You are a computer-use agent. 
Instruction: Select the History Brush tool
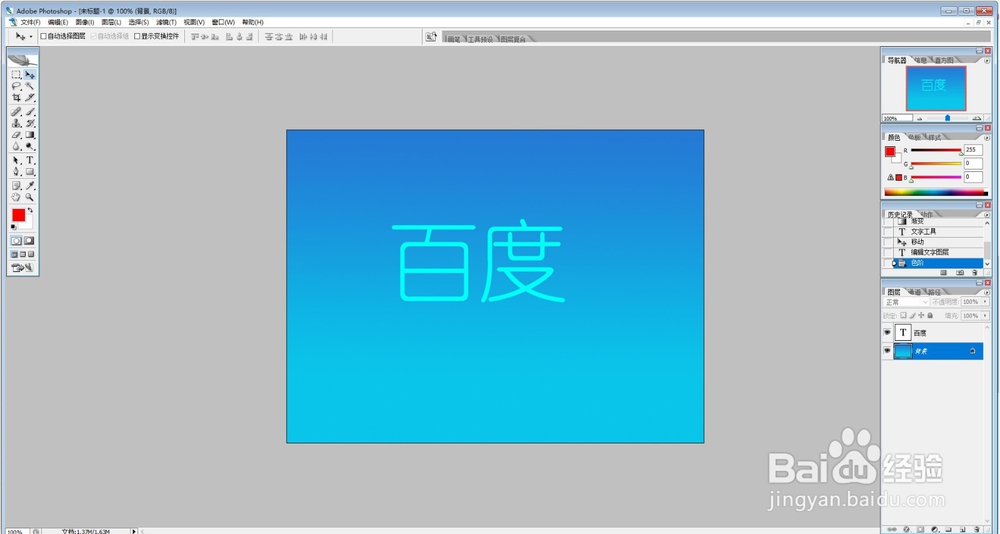point(30,123)
